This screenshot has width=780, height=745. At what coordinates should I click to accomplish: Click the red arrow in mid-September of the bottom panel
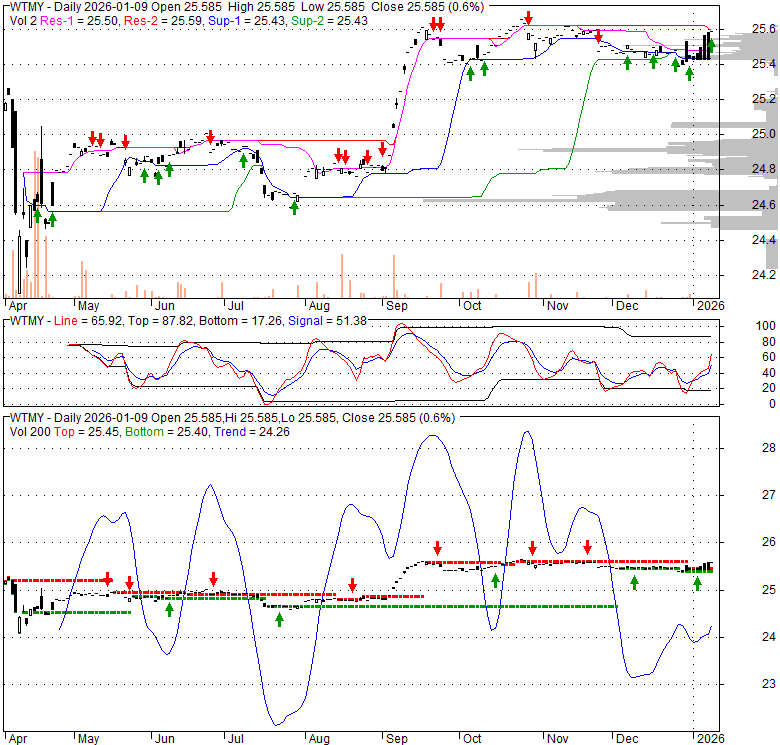[x=438, y=547]
